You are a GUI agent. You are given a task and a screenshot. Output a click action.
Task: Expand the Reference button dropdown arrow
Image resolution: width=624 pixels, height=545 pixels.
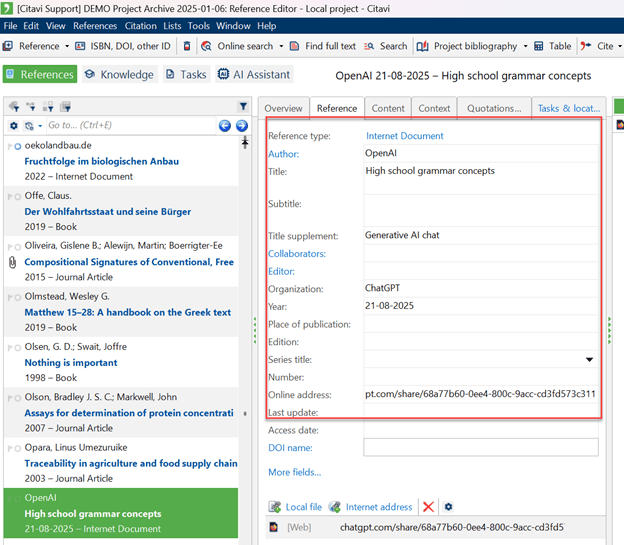pos(67,46)
